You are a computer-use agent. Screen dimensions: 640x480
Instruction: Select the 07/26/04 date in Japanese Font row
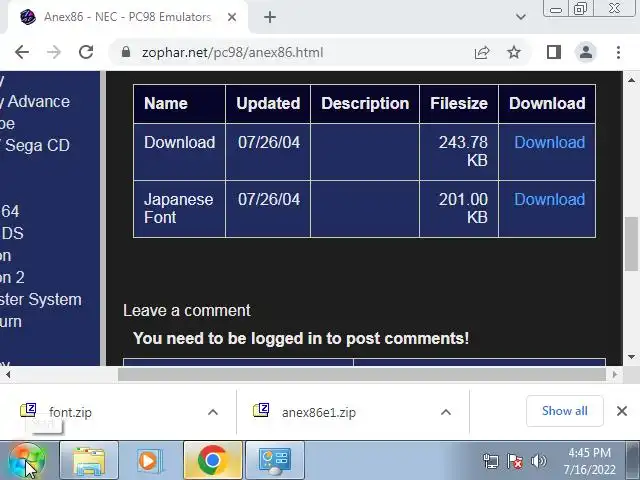pos(269,200)
